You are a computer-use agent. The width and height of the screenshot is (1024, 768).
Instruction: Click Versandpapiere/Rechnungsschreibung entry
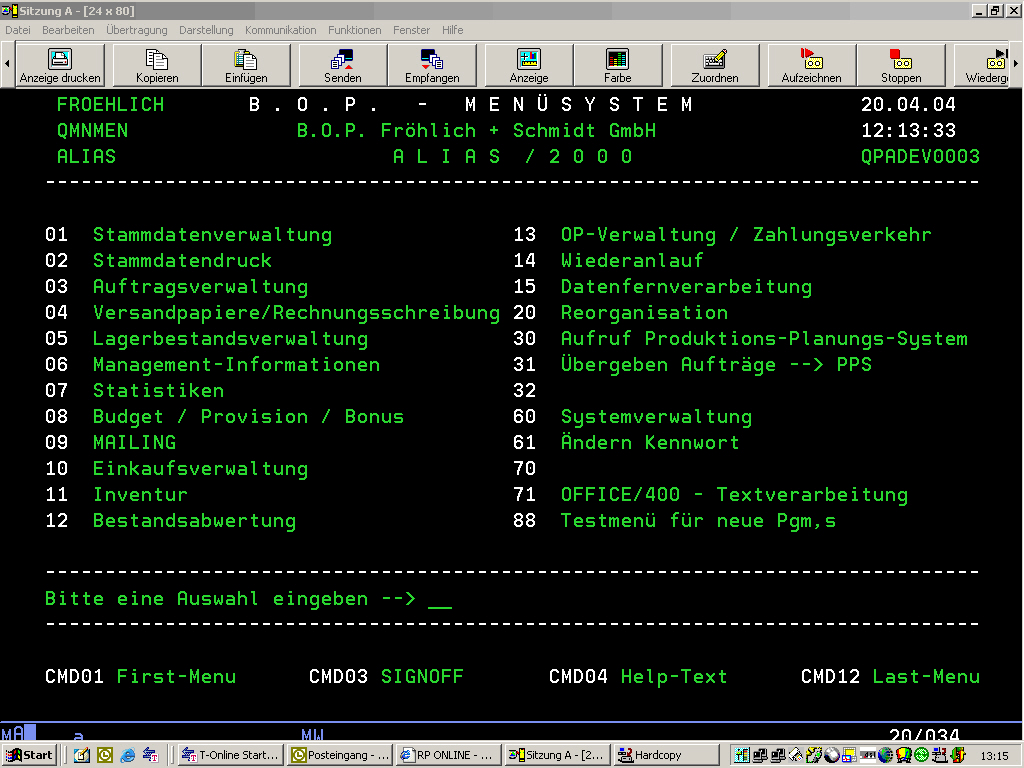(296, 313)
